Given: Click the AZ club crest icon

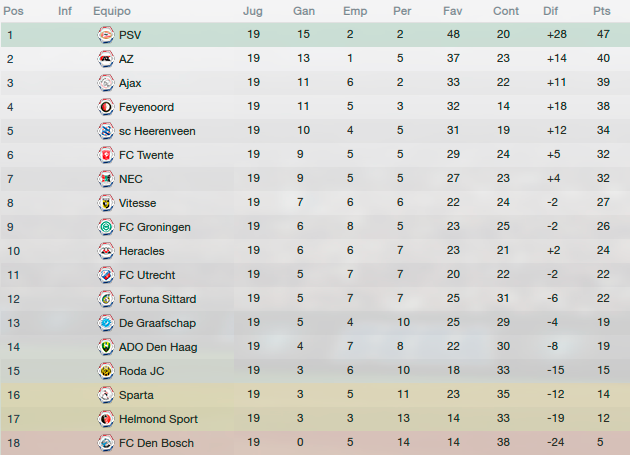Looking at the screenshot, I should [106, 59].
